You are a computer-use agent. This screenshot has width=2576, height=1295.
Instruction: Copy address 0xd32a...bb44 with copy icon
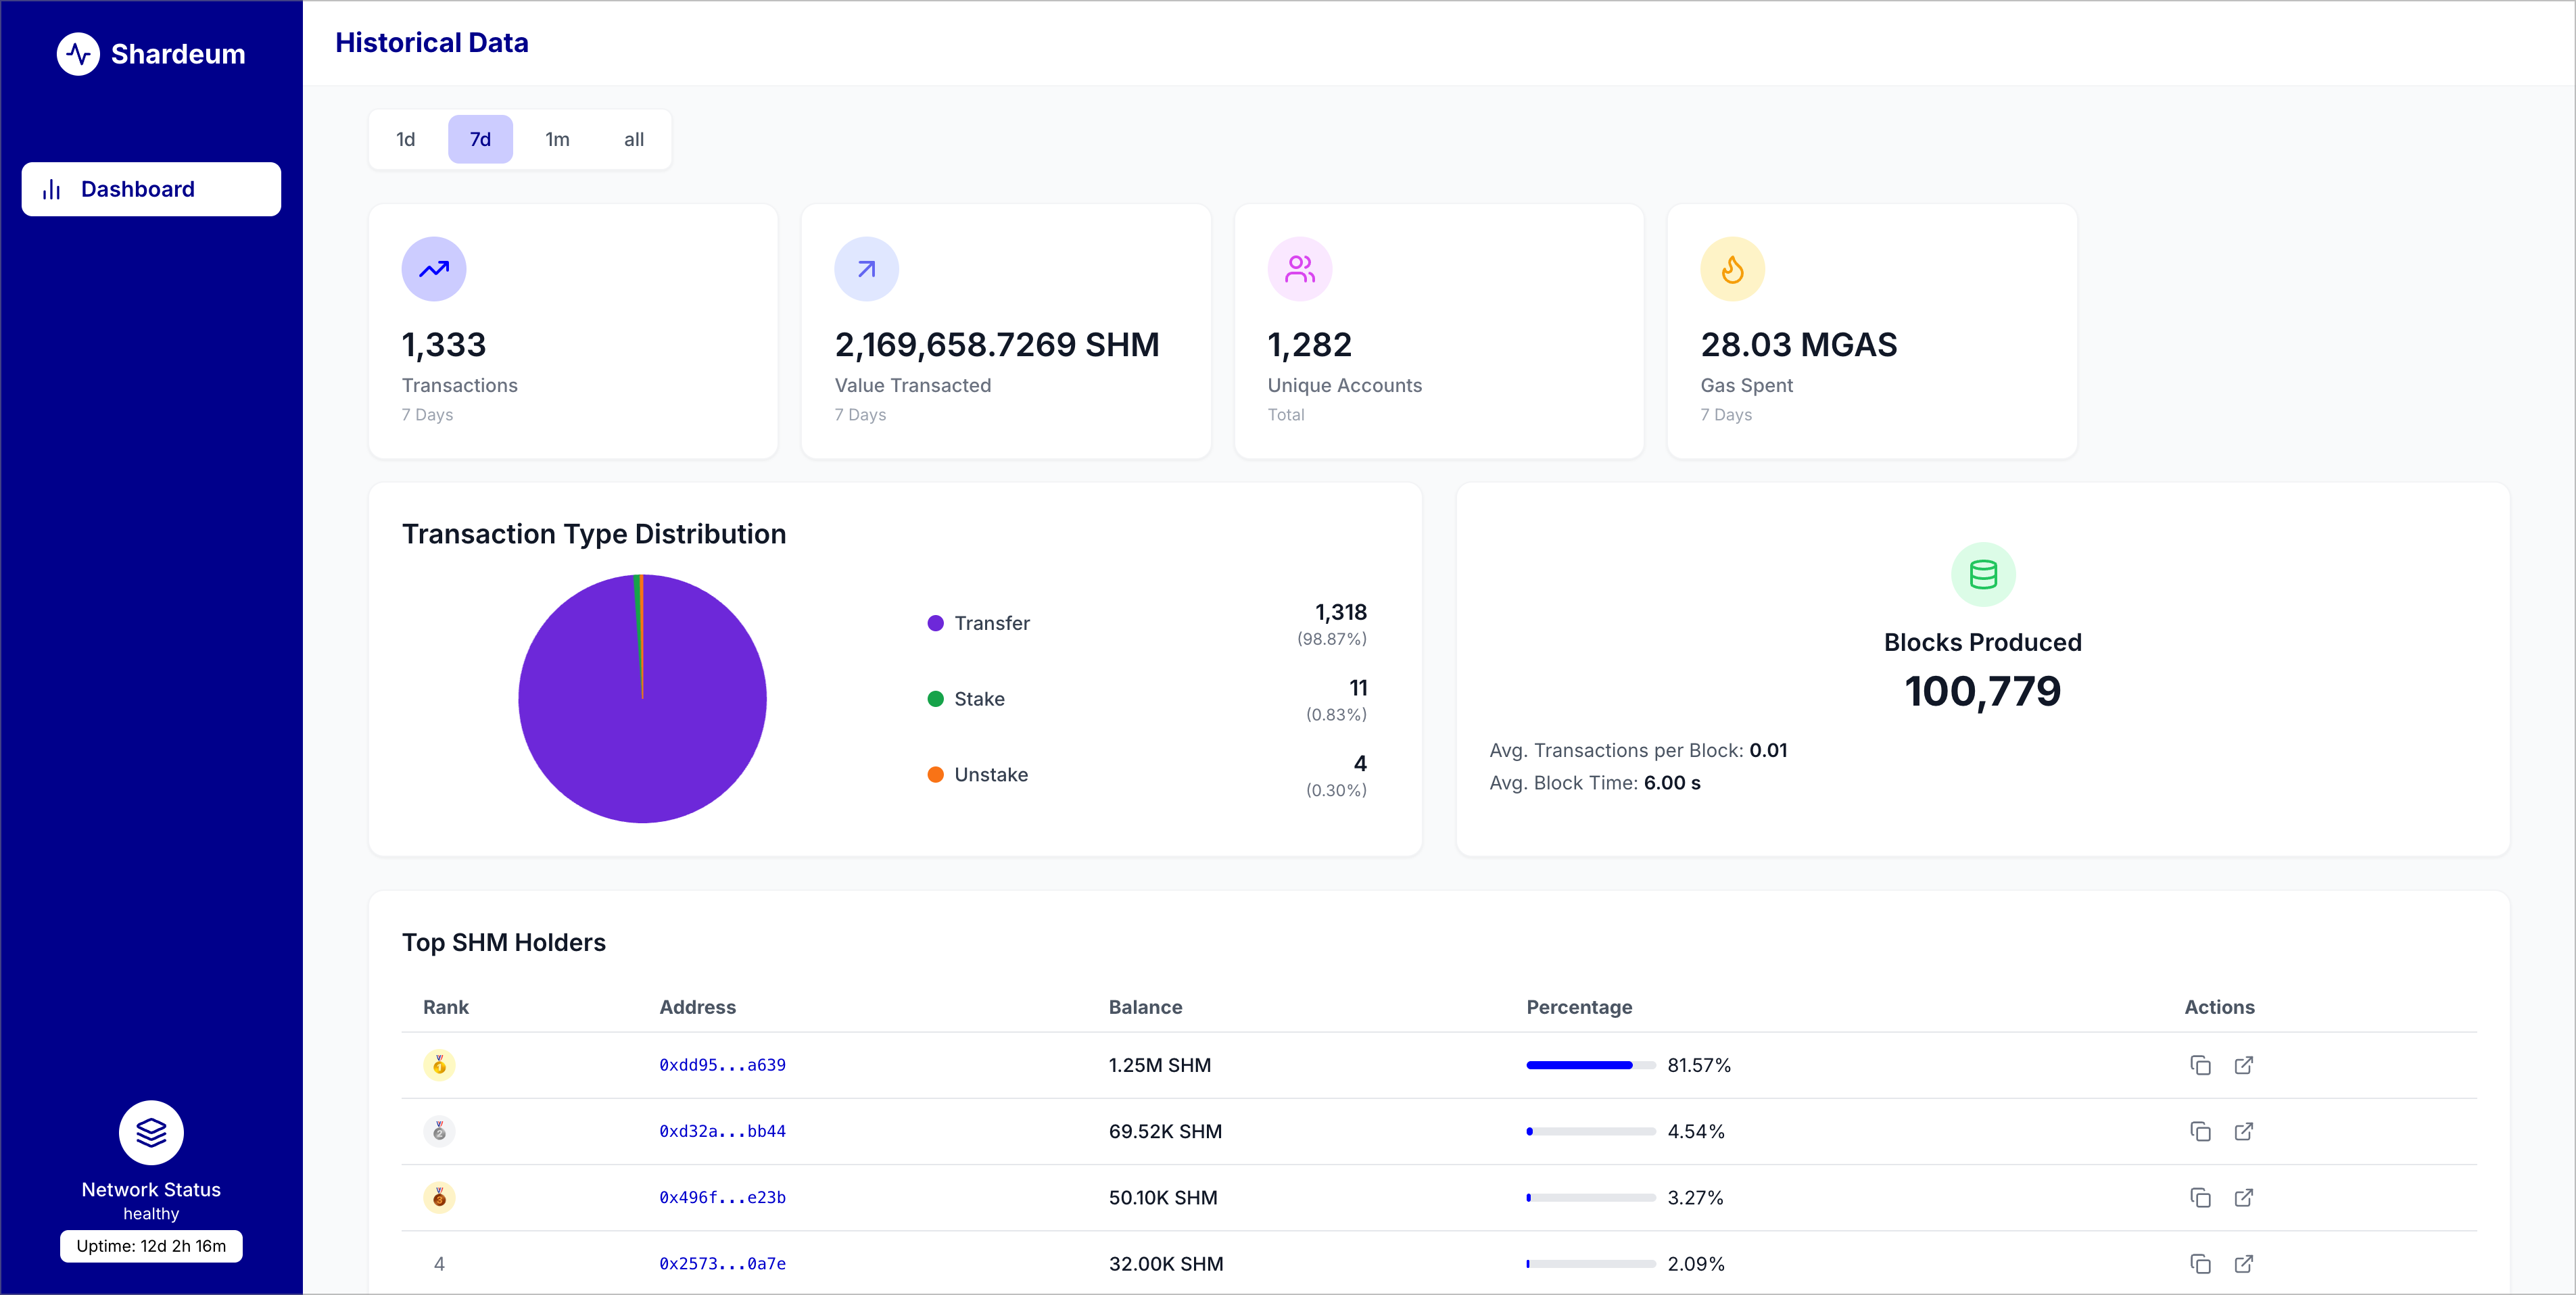pyautogui.click(x=2200, y=1131)
